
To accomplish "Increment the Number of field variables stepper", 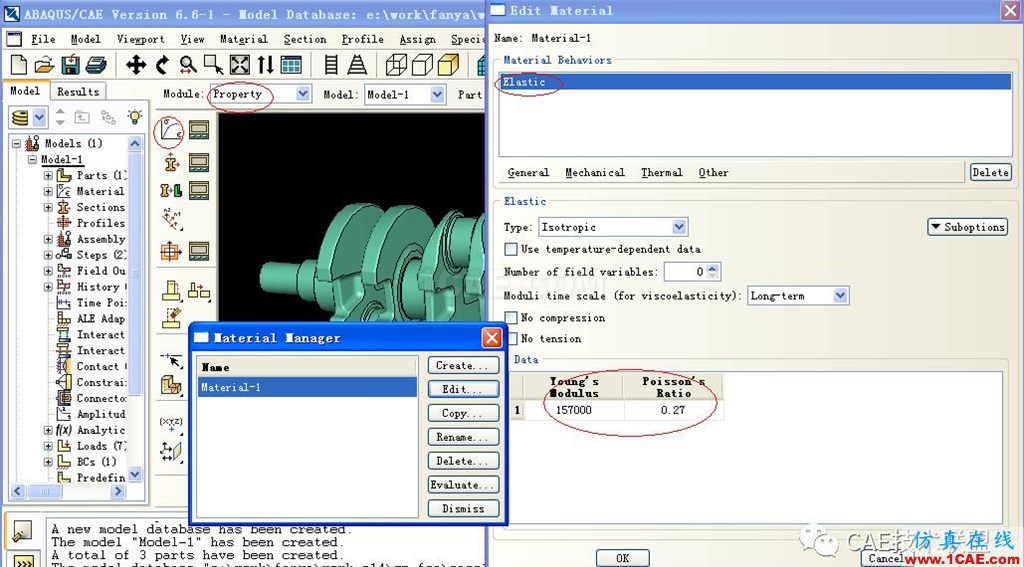I will click(712, 268).
